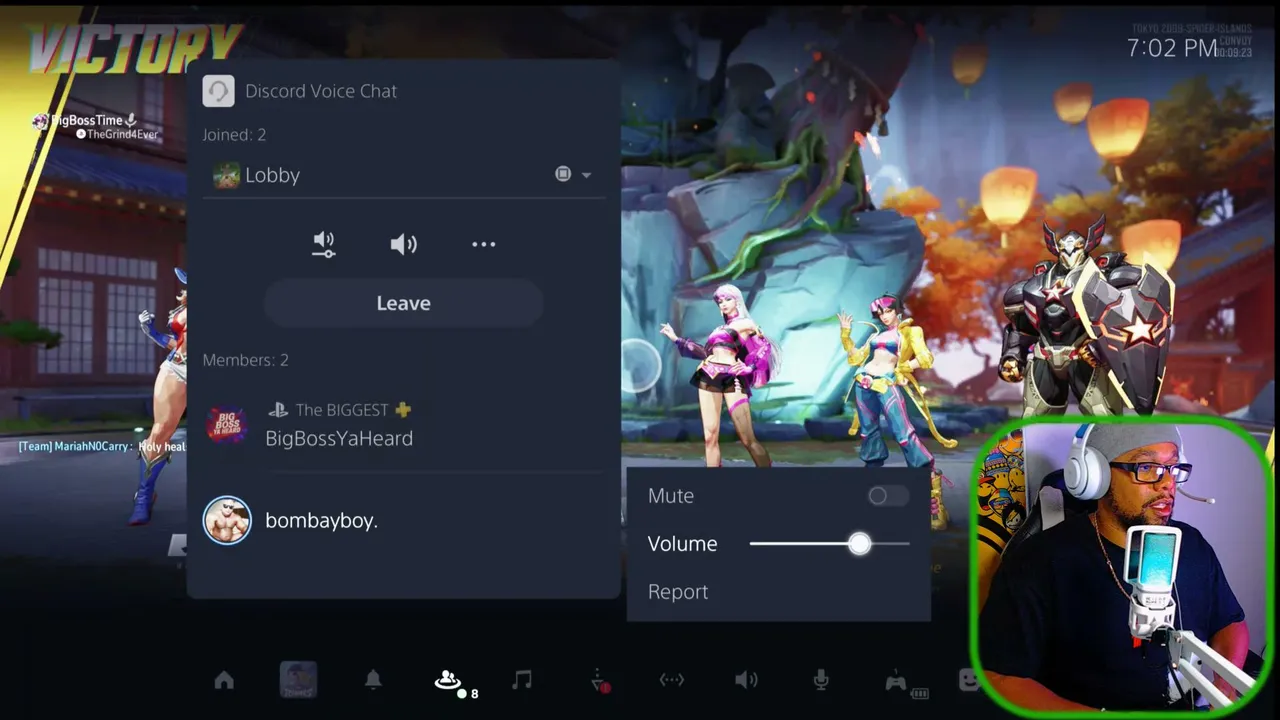Select the BigBossYaHeard member avatar

click(x=227, y=424)
